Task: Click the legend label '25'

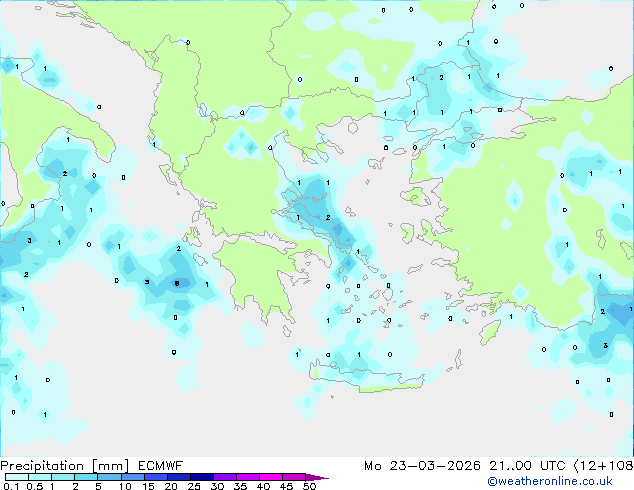Action: 194,486
